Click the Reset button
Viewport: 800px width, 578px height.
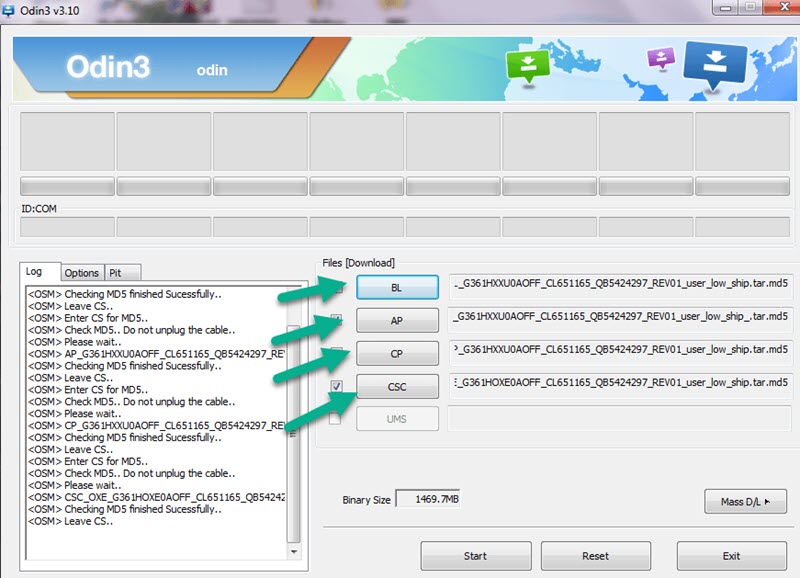[x=595, y=556]
